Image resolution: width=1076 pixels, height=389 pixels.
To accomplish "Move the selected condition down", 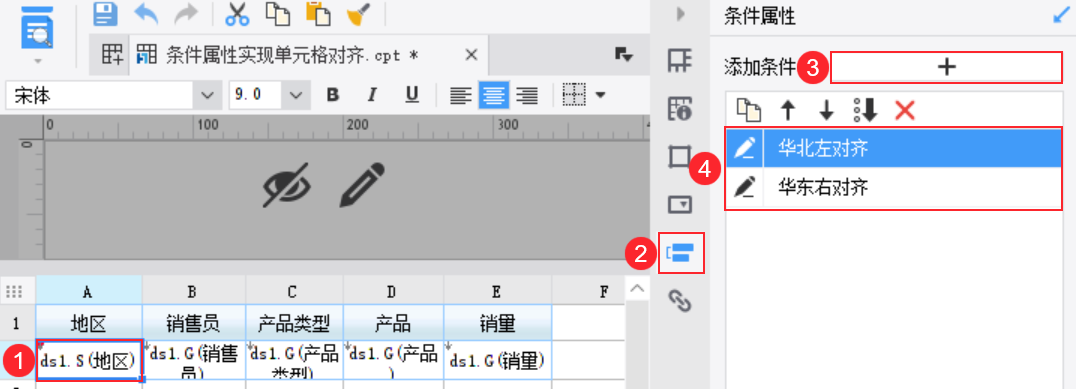I will coord(826,109).
